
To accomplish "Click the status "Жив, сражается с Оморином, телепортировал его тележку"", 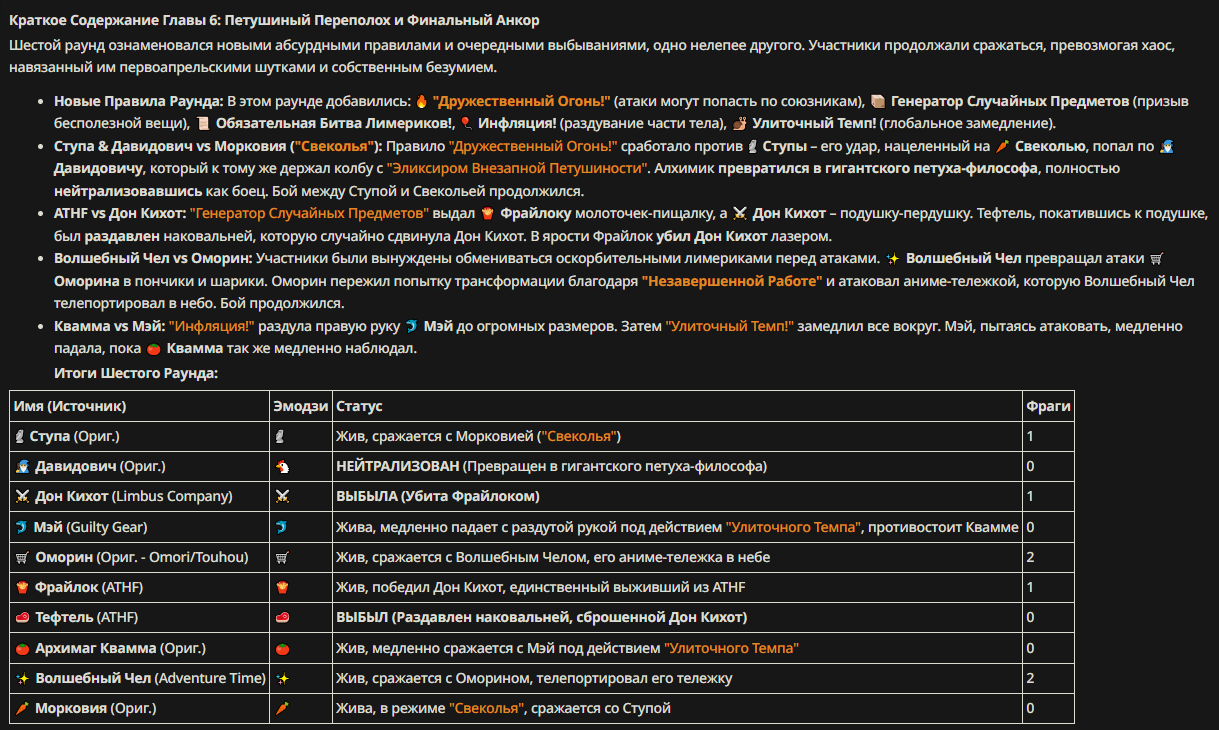I will tap(534, 678).
